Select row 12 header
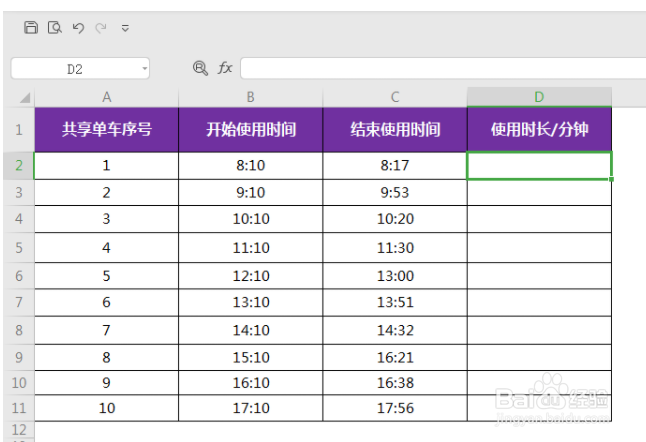The image size is (646, 442). tap(19, 430)
